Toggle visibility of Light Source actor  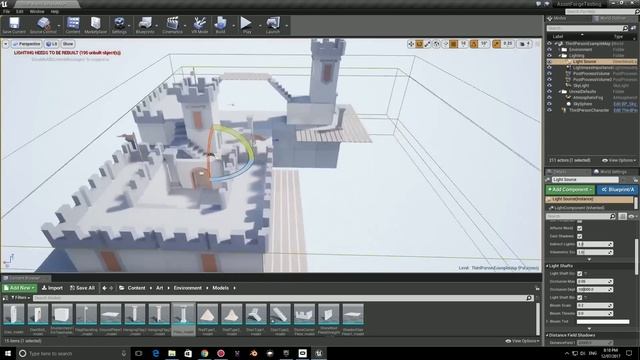(x=549, y=62)
